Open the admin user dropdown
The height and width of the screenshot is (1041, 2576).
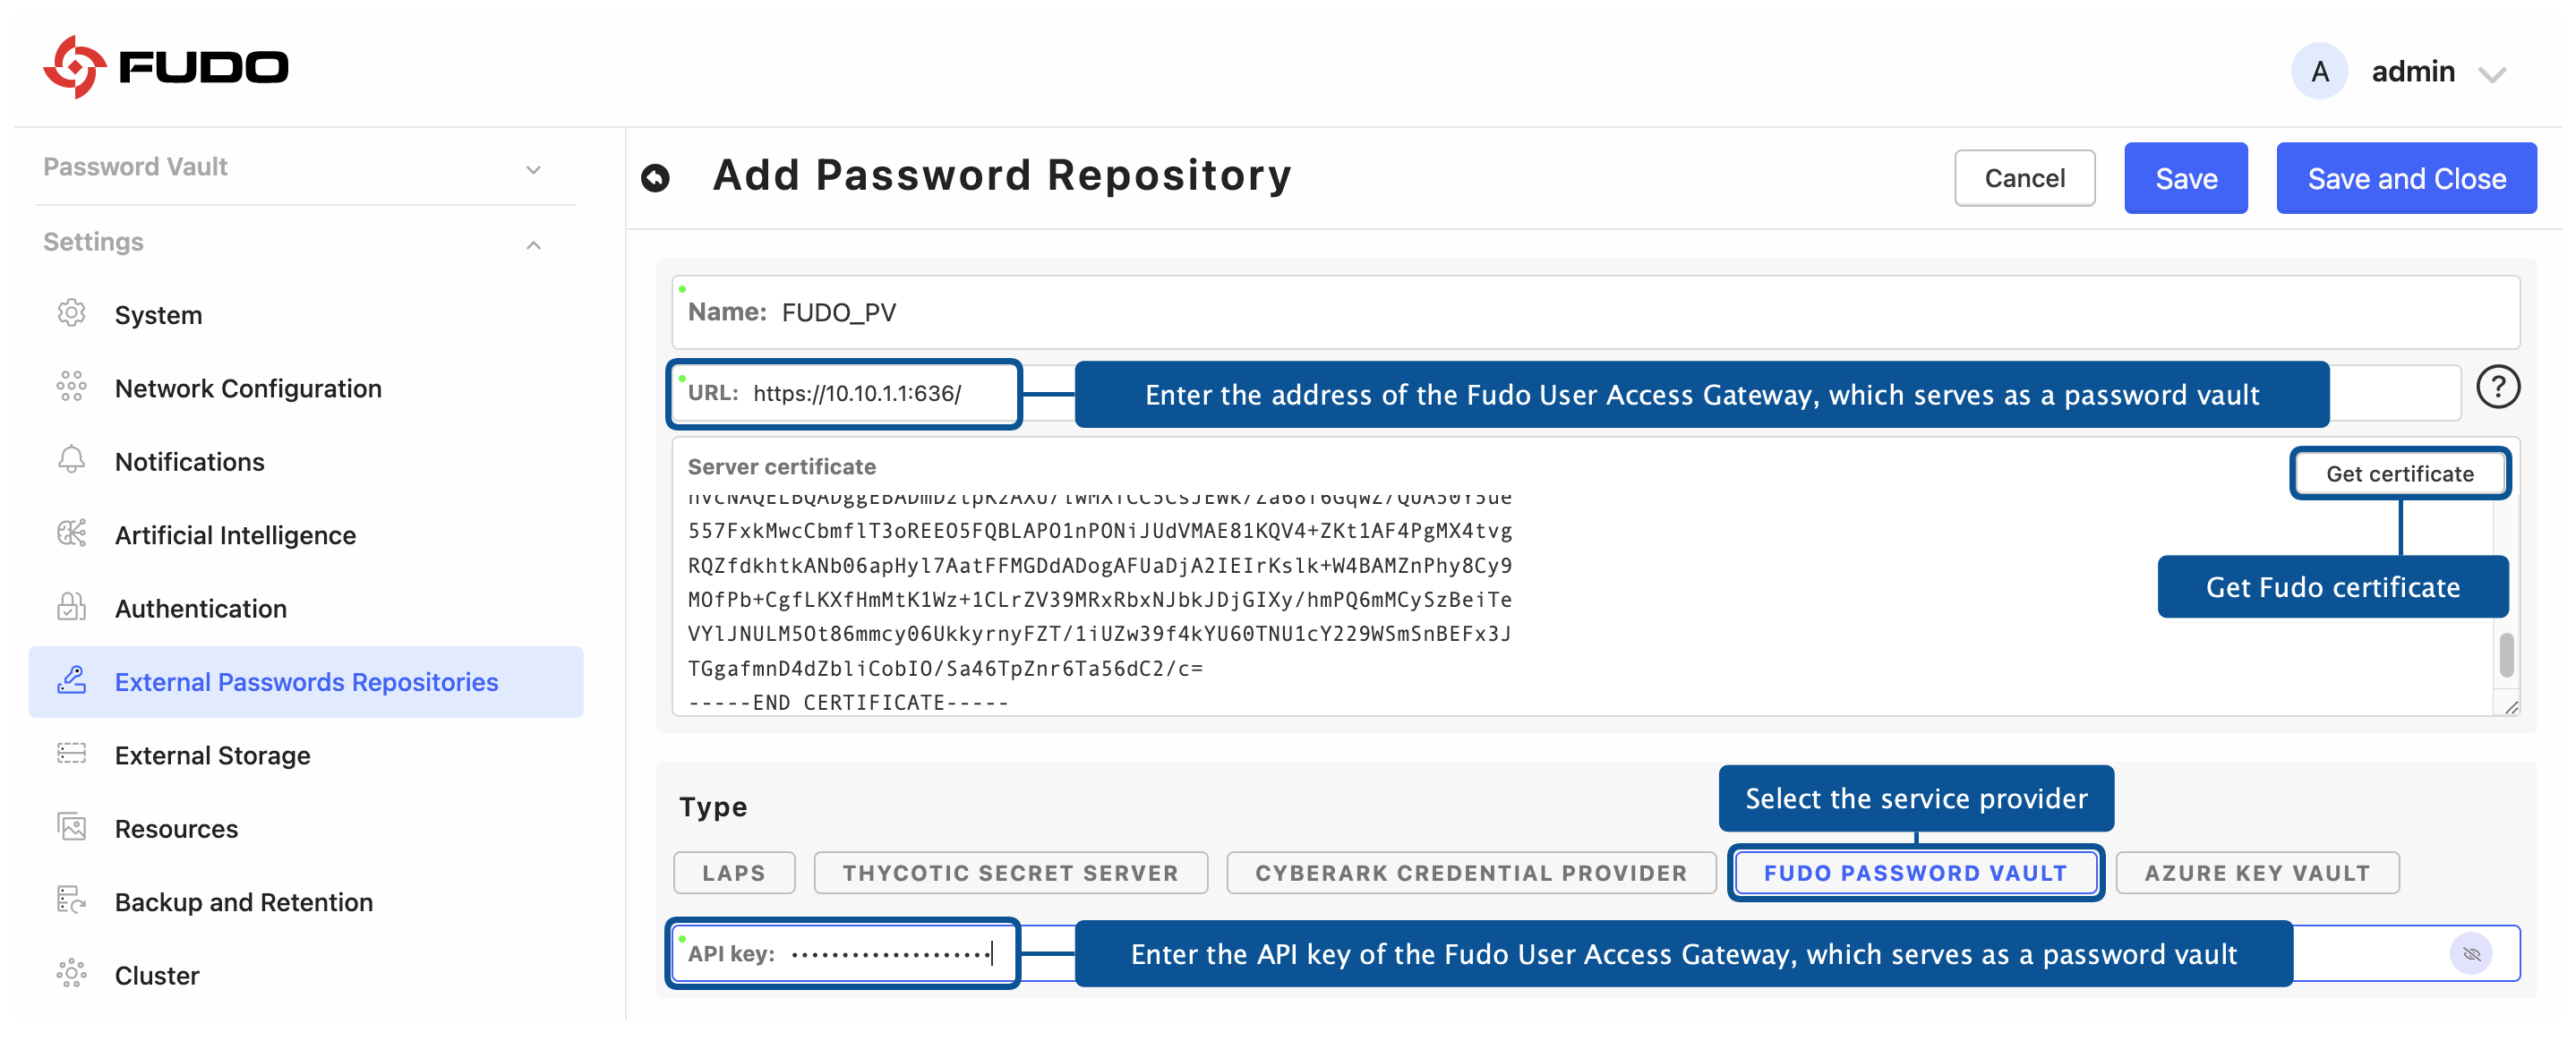(2491, 73)
